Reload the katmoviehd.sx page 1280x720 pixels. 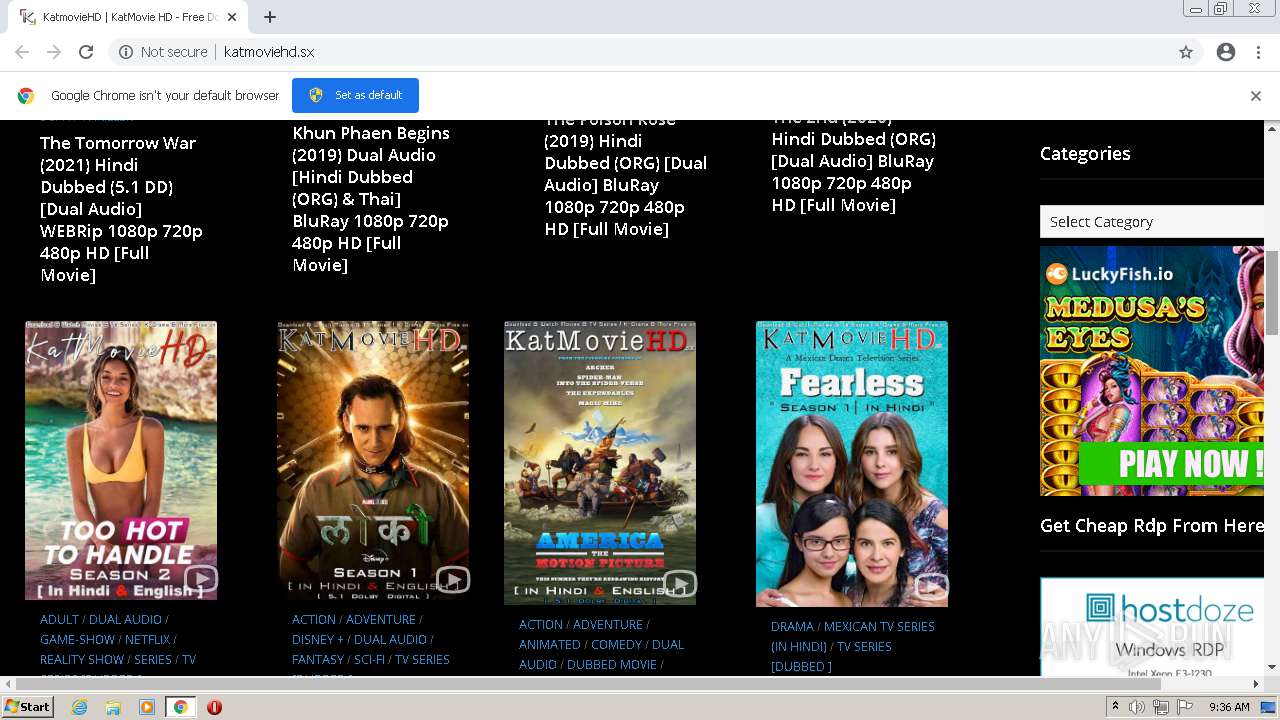click(86, 52)
